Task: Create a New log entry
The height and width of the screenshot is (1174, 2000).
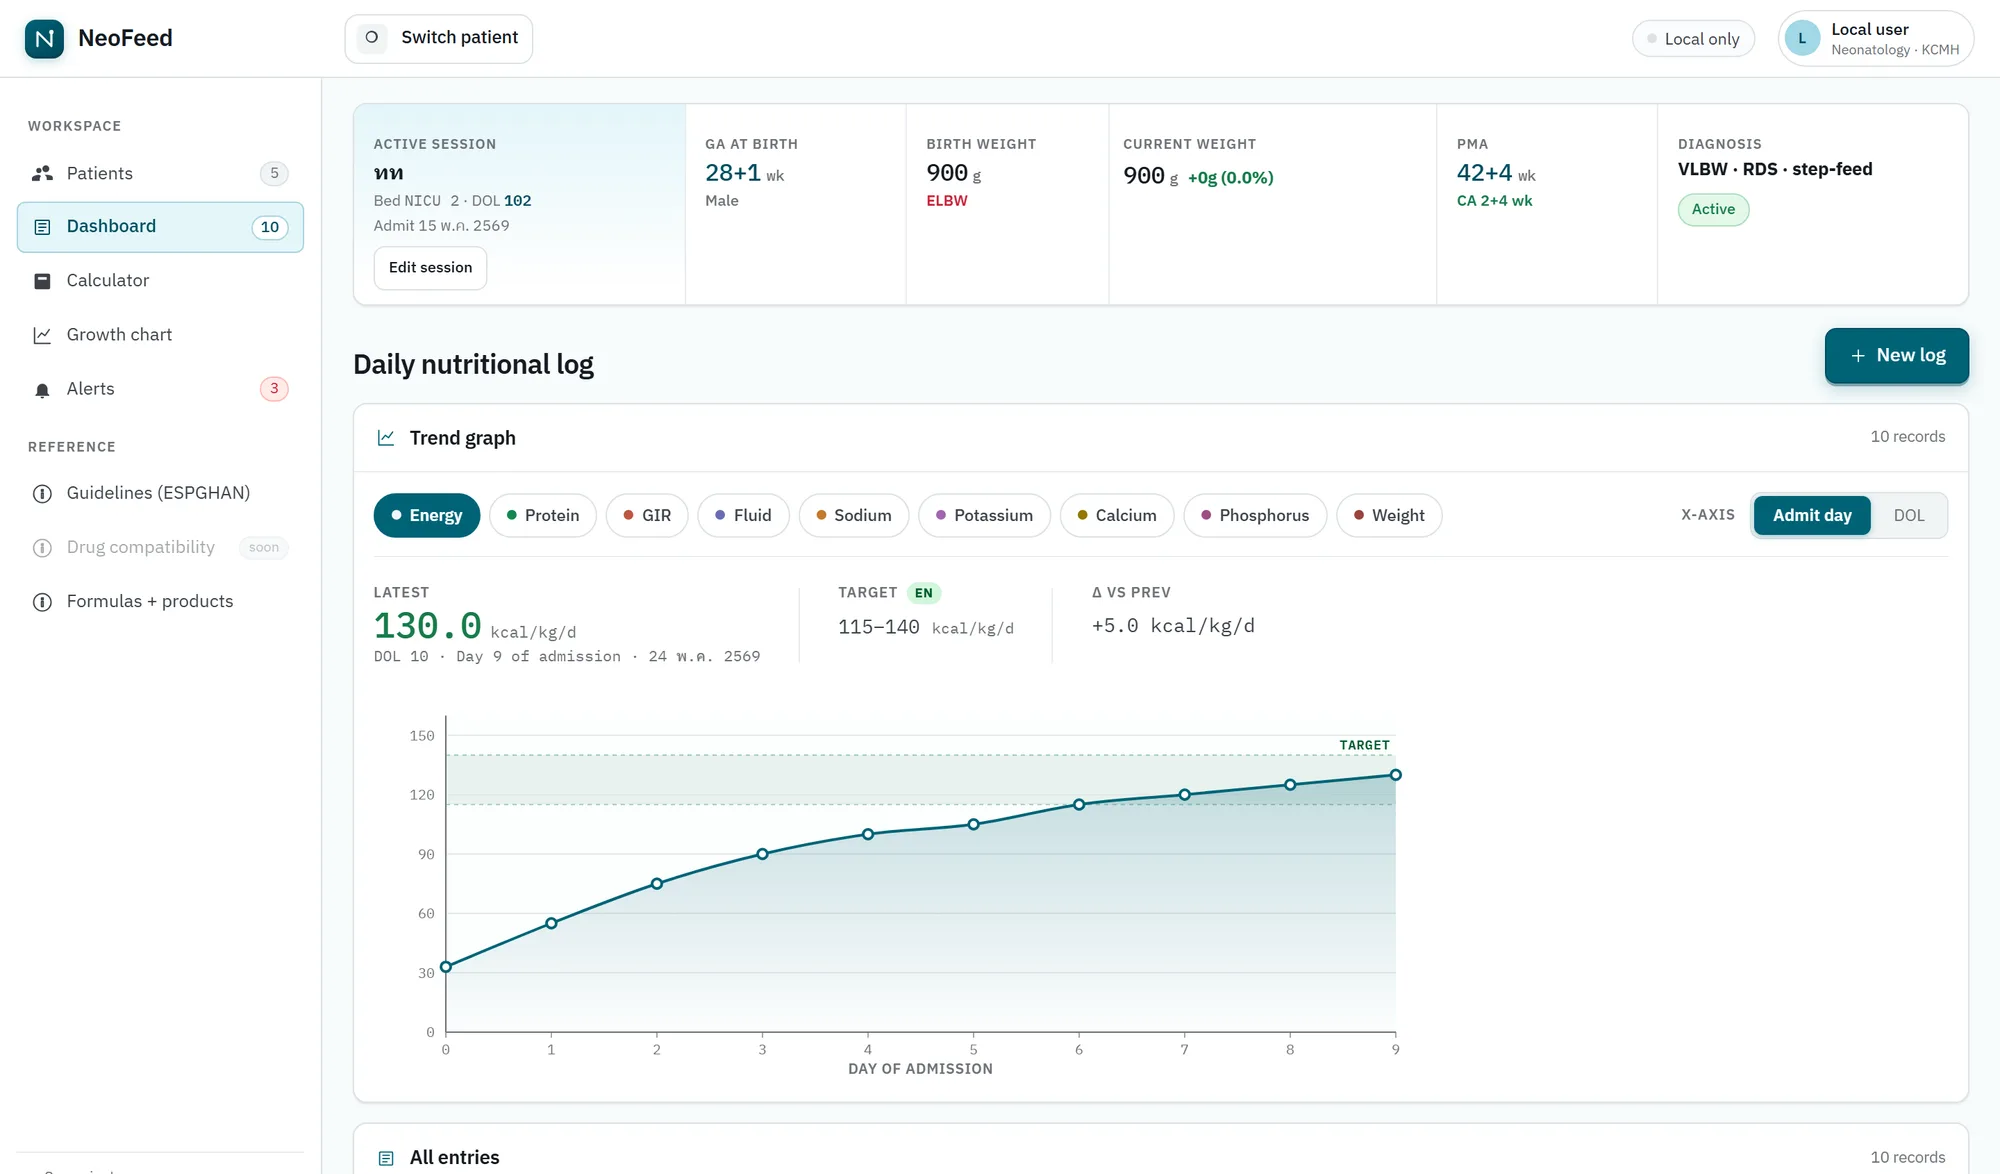Action: pos(1896,356)
